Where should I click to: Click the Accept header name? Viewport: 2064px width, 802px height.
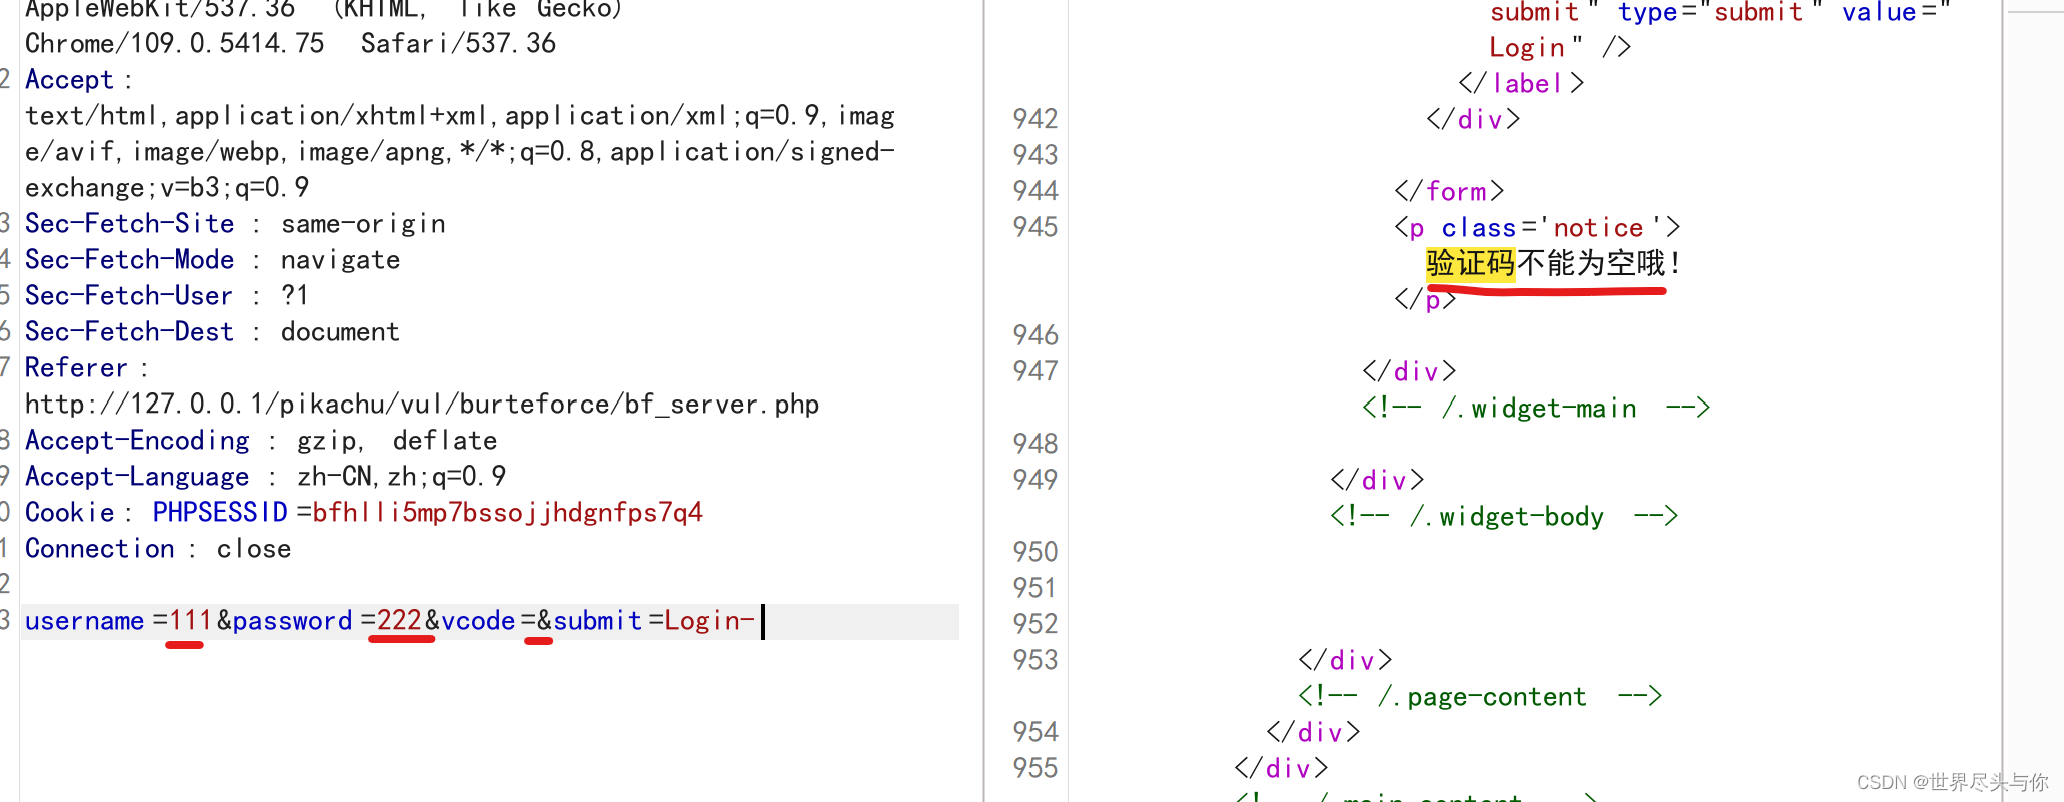pos(69,80)
